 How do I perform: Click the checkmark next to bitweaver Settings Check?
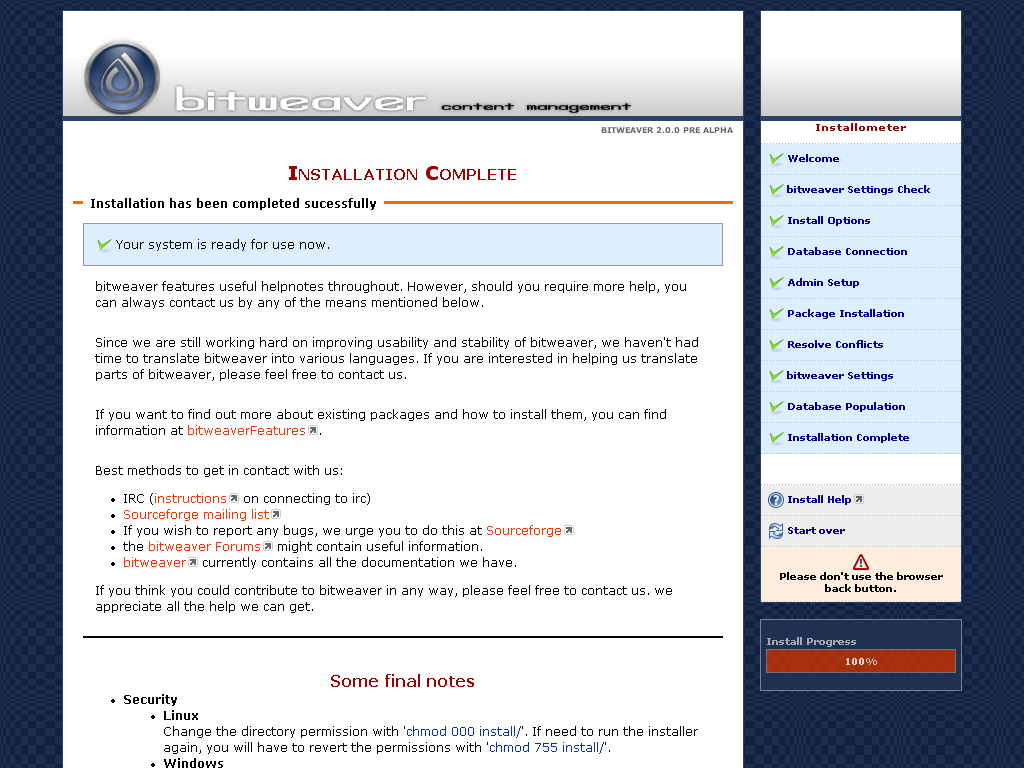(x=776, y=189)
